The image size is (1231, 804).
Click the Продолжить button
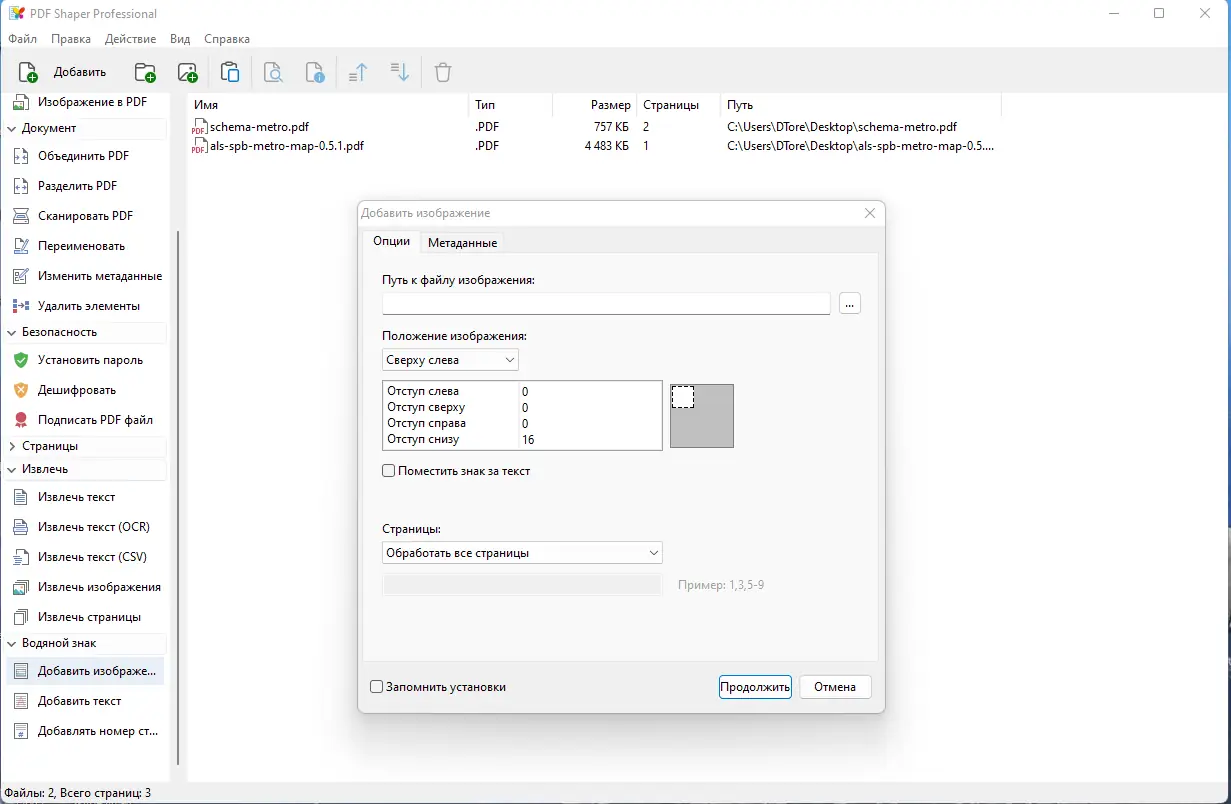(x=755, y=687)
